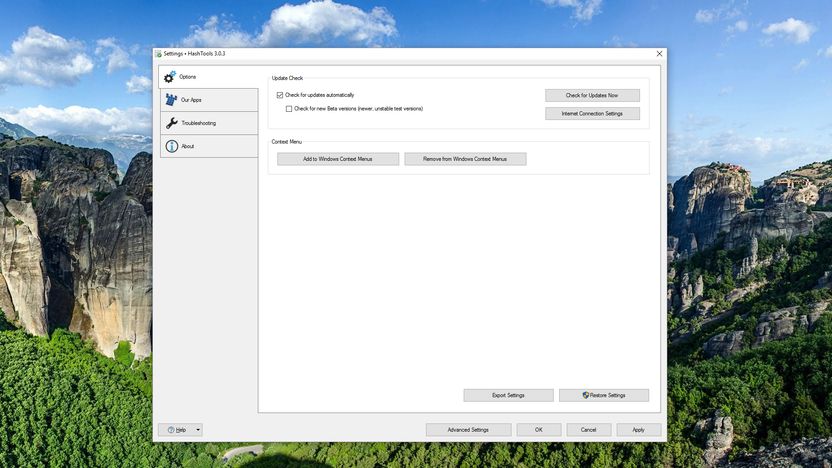Confirm with the OK button
This screenshot has height=468, width=832.
click(x=539, y=430)
